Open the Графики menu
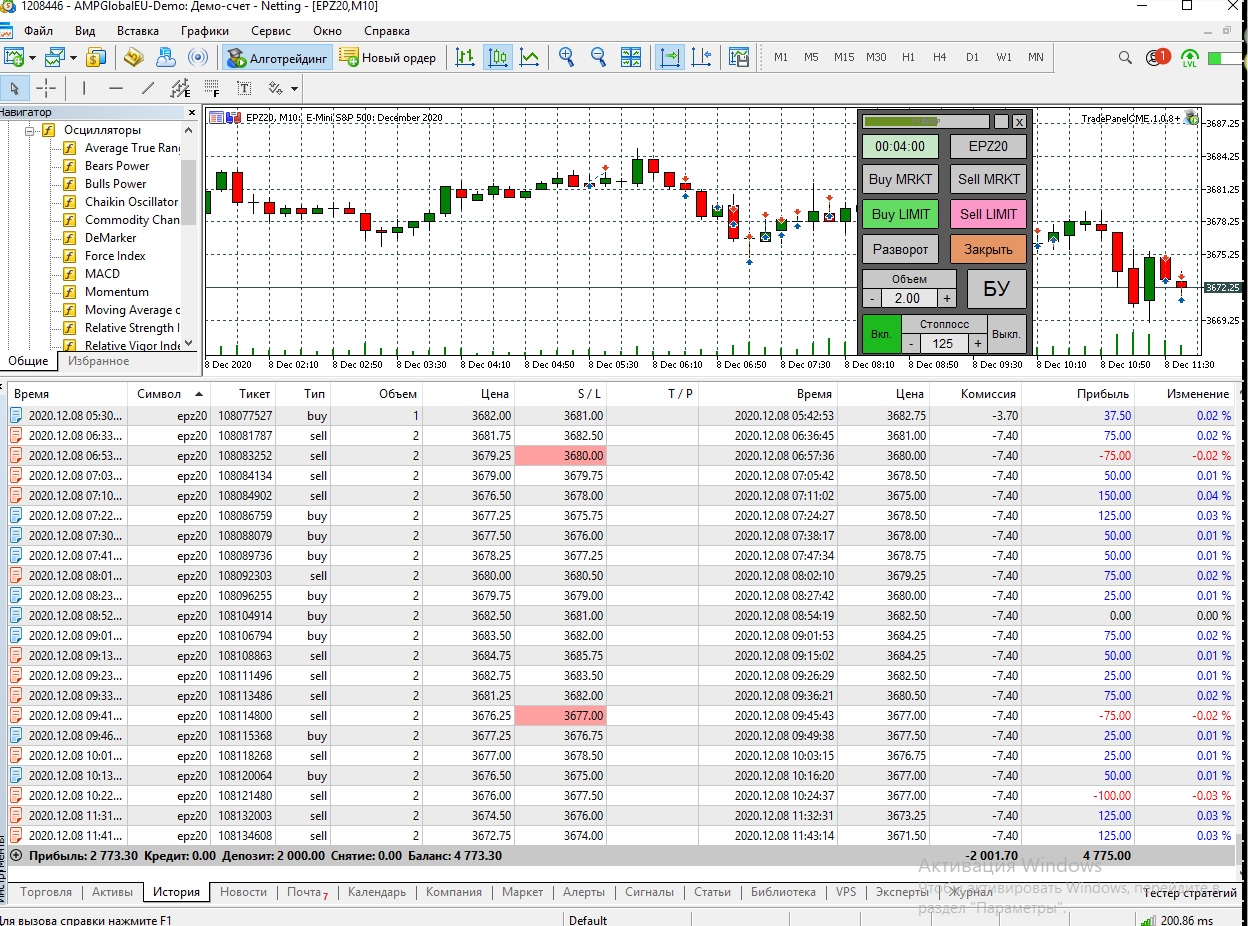The image size is (1248, 926). (x=204, y=31)
